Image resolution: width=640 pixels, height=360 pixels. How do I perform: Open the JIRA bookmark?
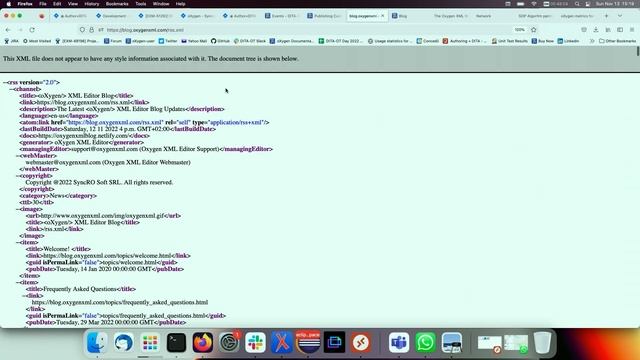(x=12, y=41)
